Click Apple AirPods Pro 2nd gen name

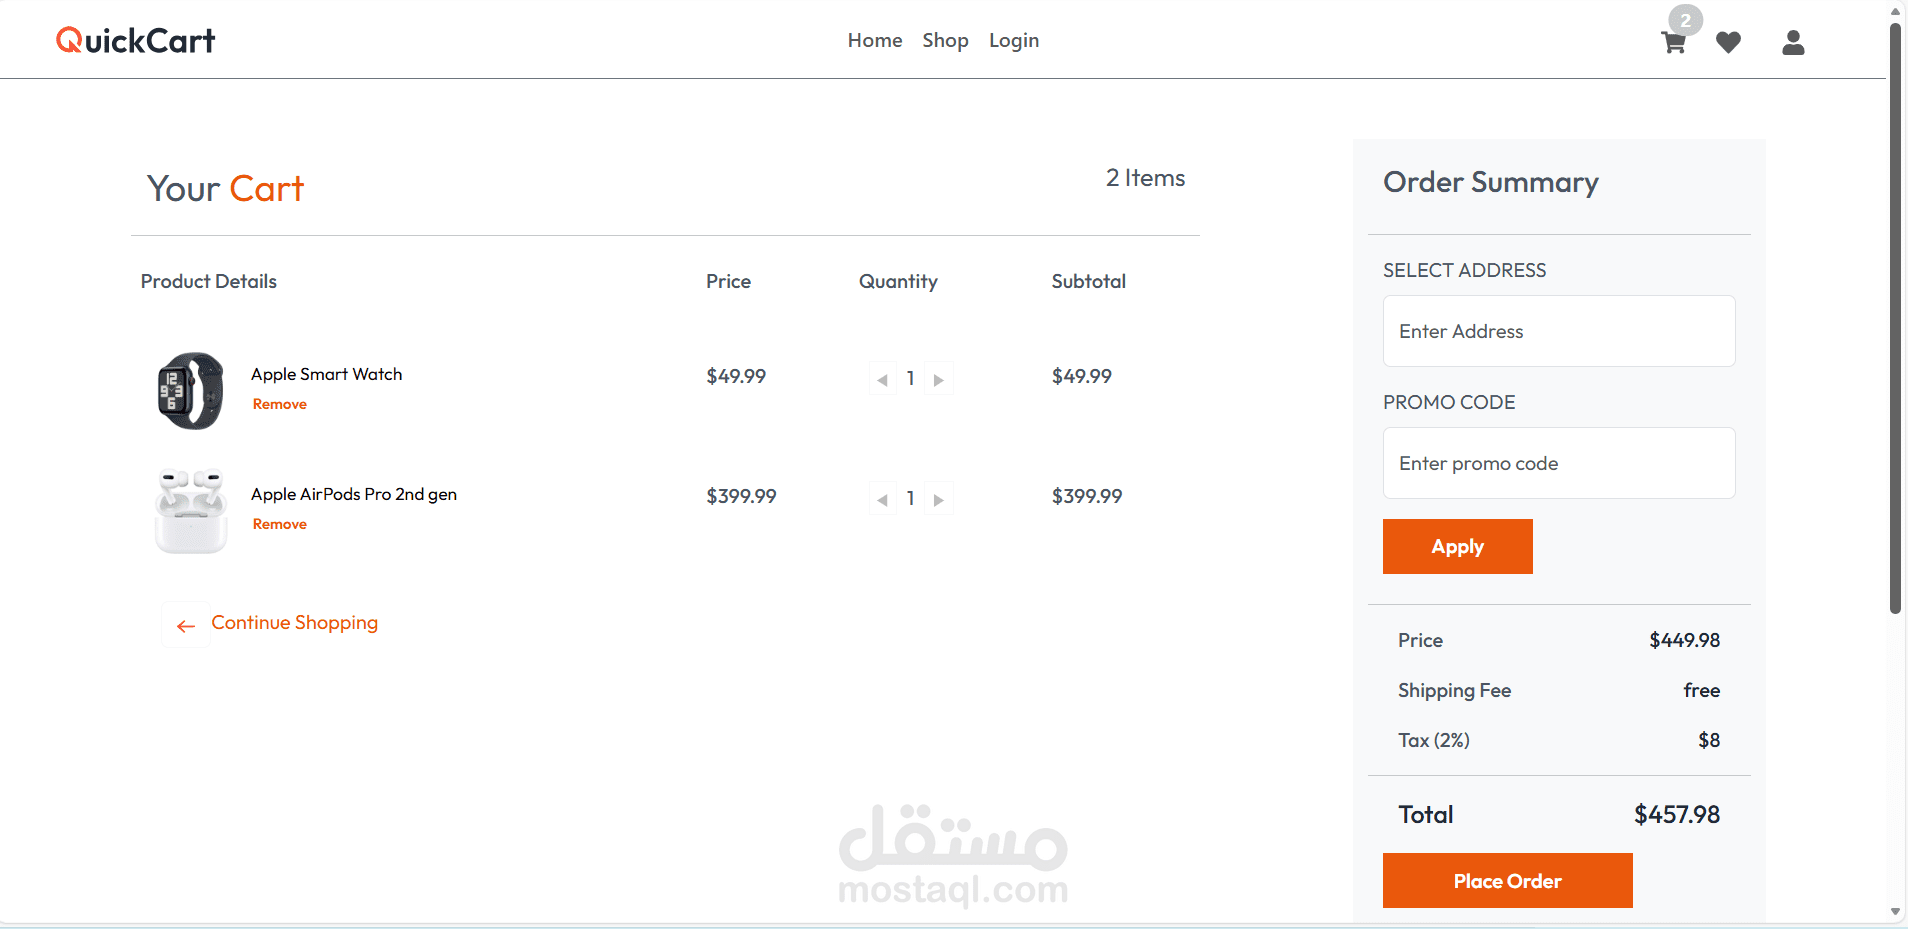354,494
